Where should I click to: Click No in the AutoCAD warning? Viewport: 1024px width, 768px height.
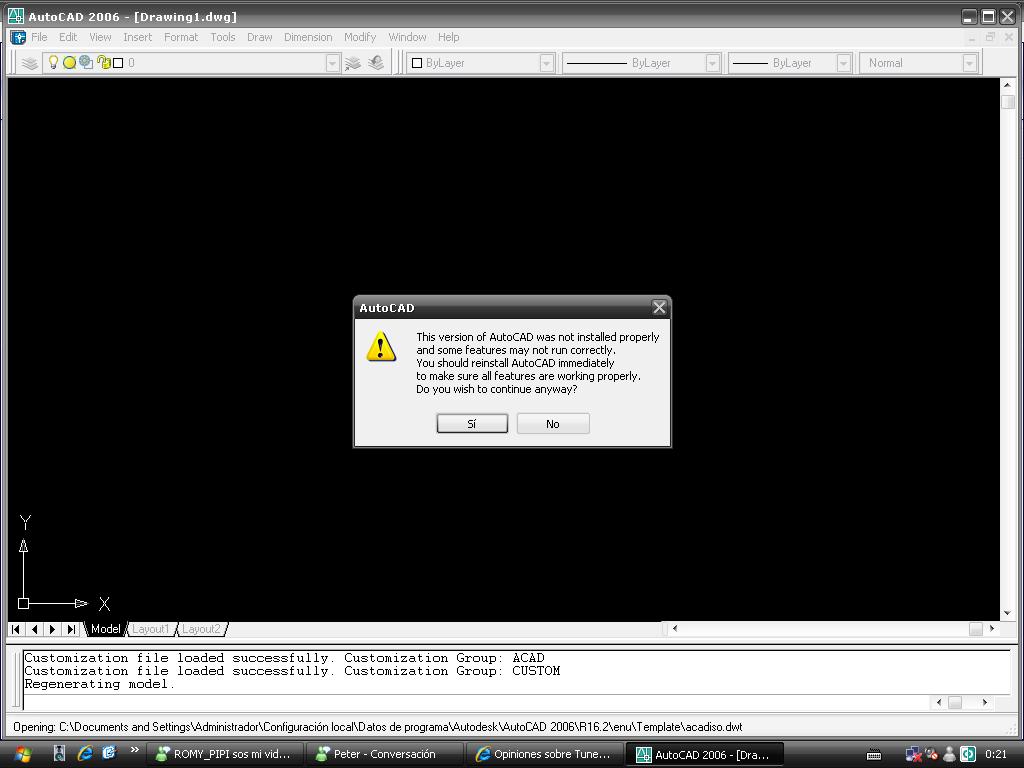(x=553, y=424)
